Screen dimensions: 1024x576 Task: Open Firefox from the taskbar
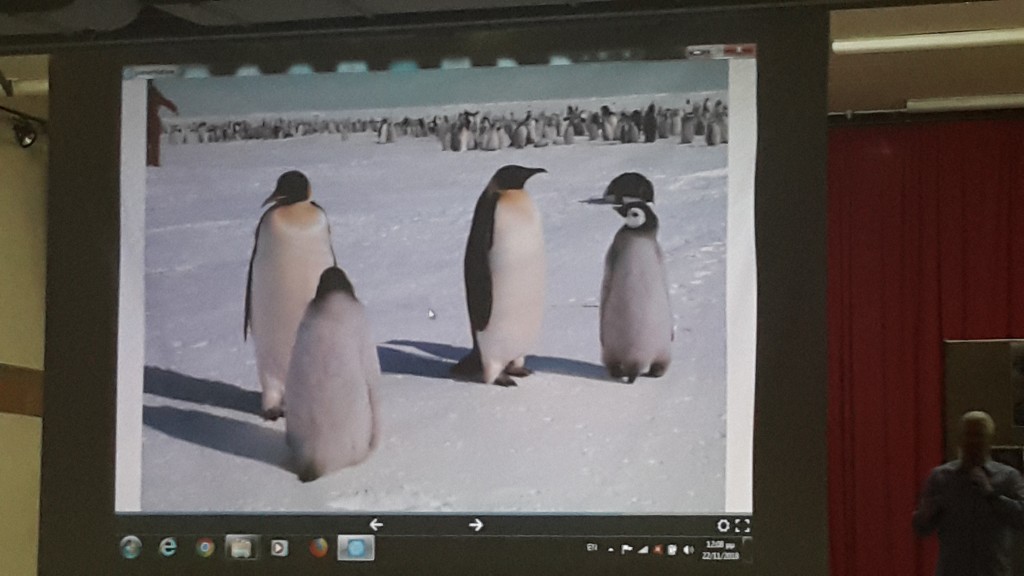[x=318, y=547]
